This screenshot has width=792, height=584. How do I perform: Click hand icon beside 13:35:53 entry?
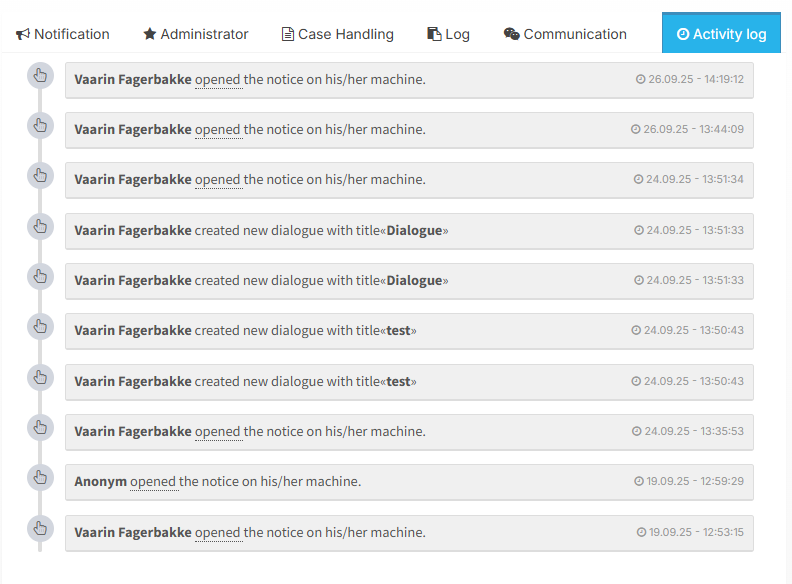point(40,427)
